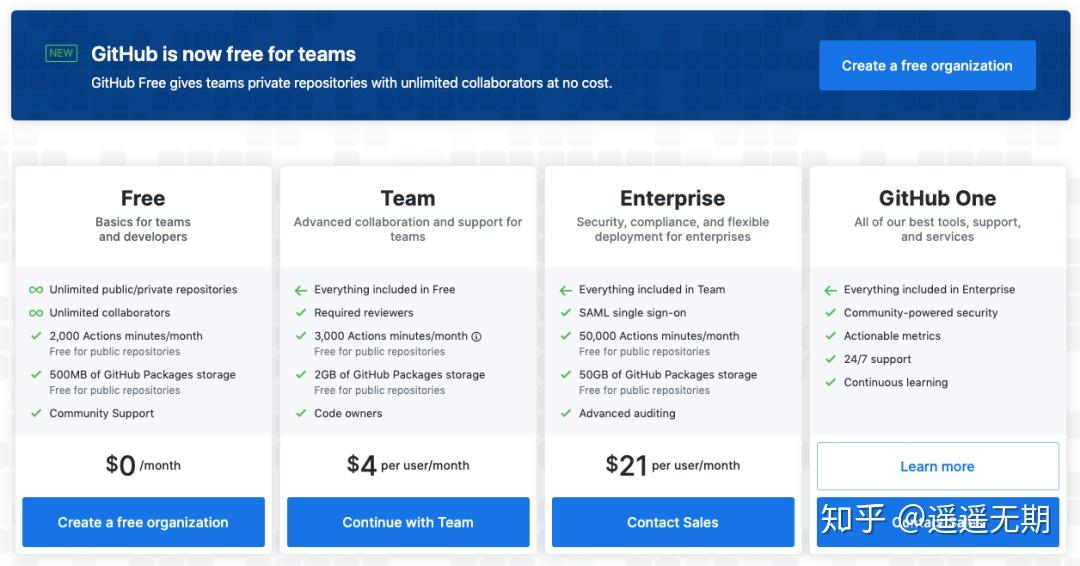This screenshot has height=566, width=1080.
Task: Click checkmark beside 3,000 Actions minutes/month
Action: [x=300, y=336]
